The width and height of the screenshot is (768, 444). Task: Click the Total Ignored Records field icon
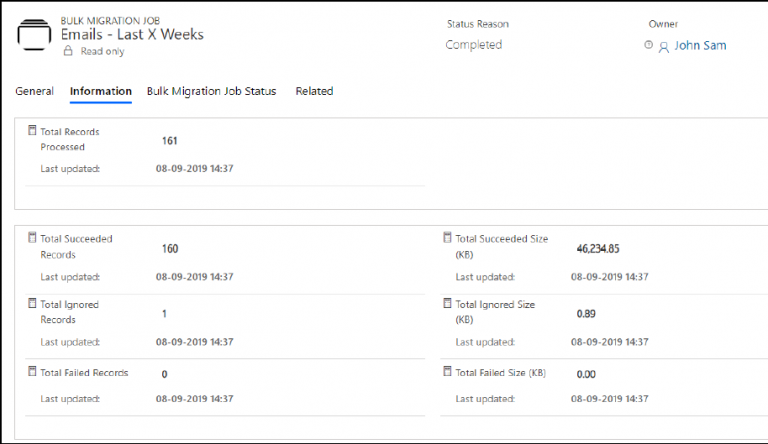click(x=32, y=304)
